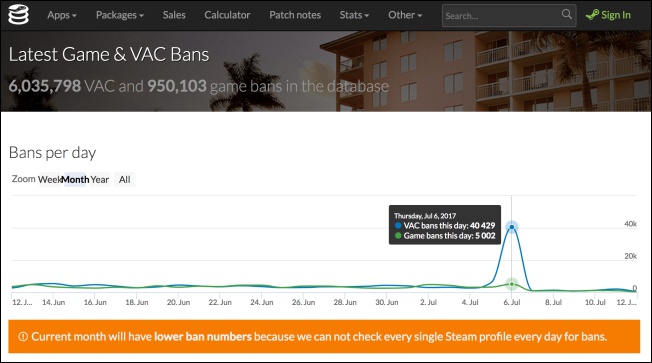Click the search magnifier icon

point(566,14)
